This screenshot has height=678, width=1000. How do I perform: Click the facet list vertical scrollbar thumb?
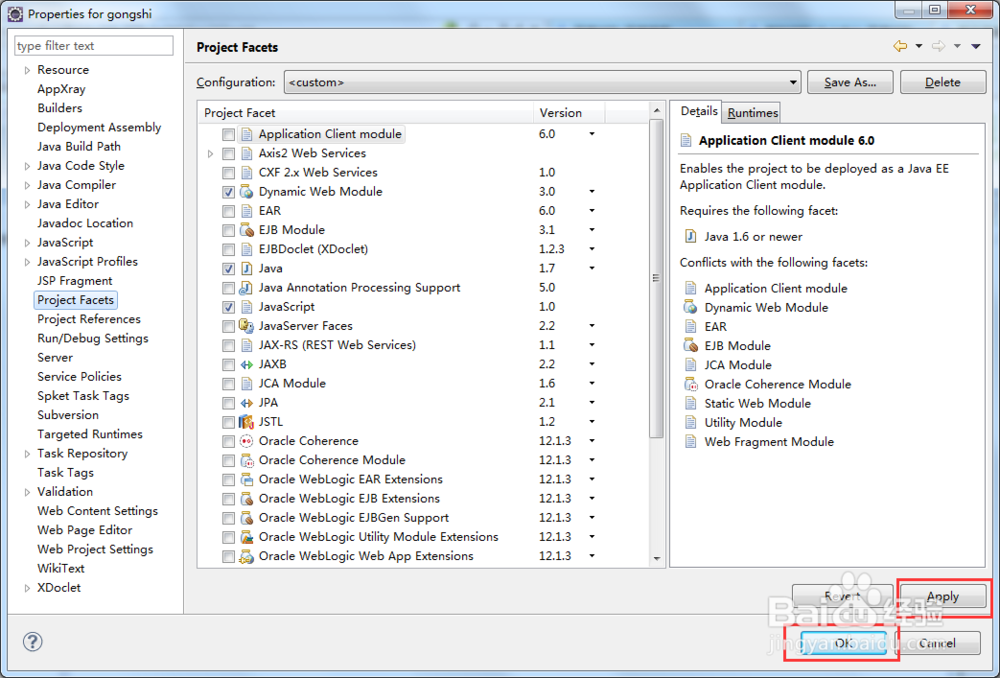[x=656, y=278]
